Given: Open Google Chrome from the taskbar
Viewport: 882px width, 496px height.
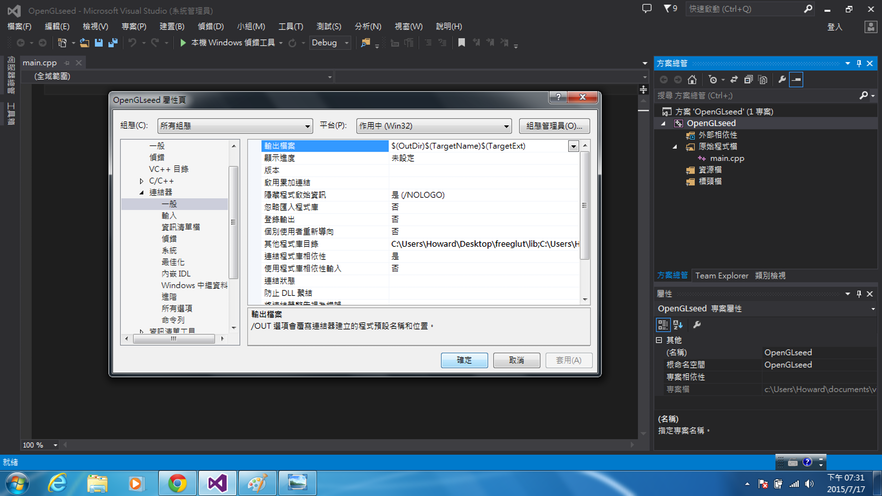Looking at the screenshot, I should point(177,483).
